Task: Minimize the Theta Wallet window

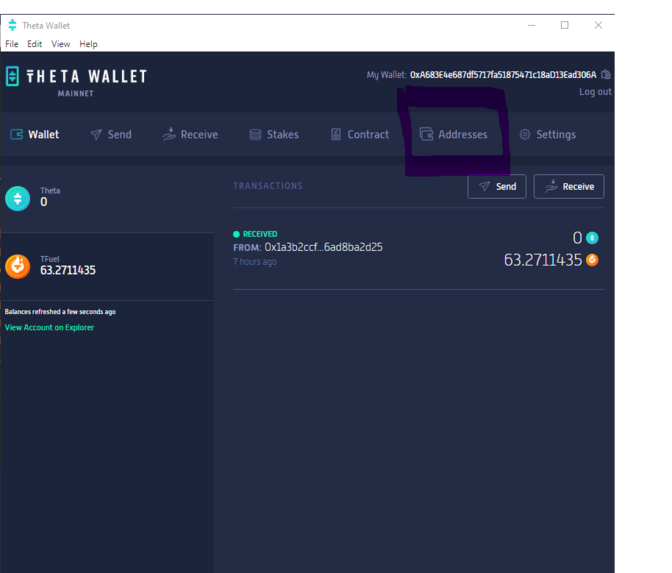Action: 531,25
